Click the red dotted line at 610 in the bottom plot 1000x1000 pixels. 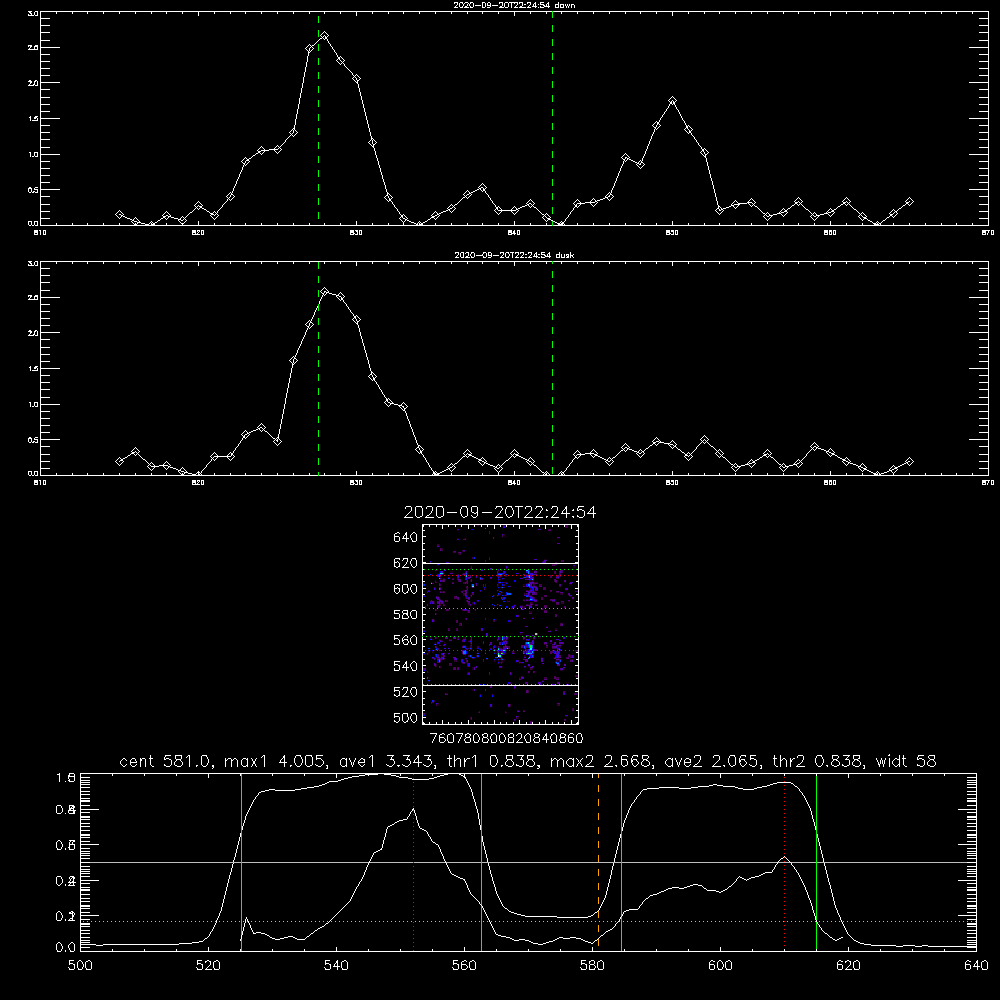click(784, 862)
